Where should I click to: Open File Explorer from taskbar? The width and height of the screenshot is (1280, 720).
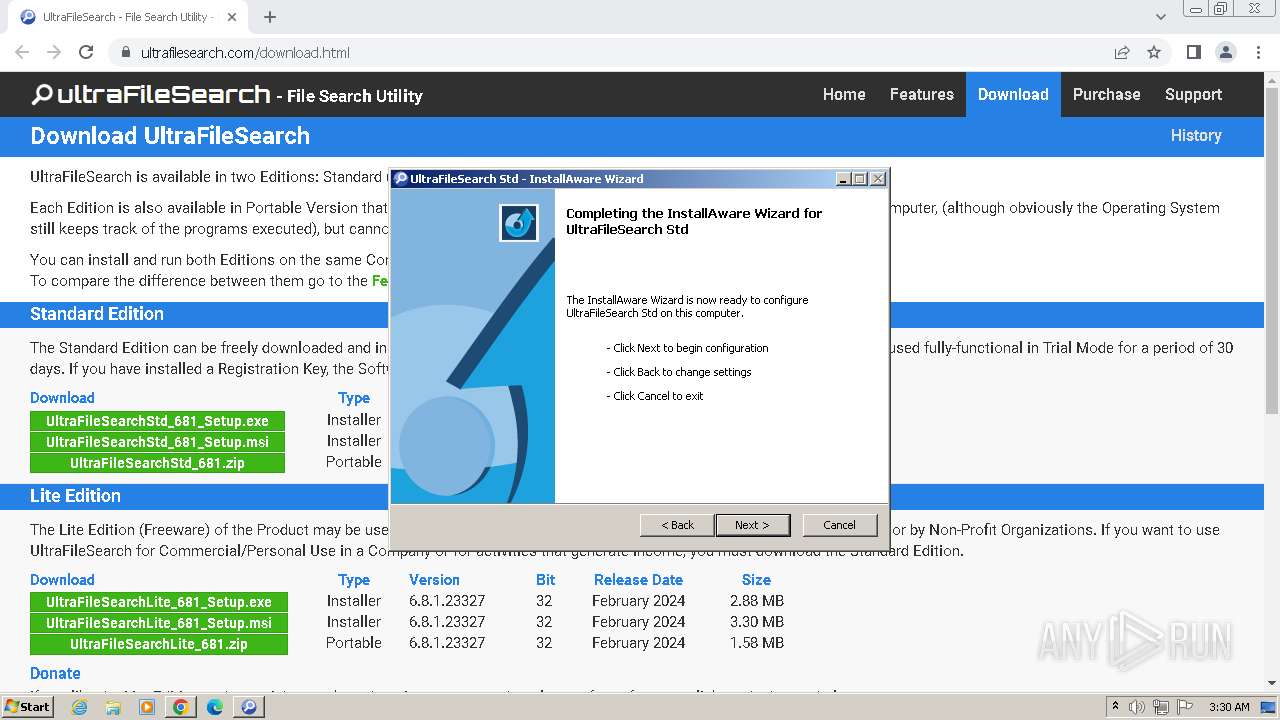[113, 707]
